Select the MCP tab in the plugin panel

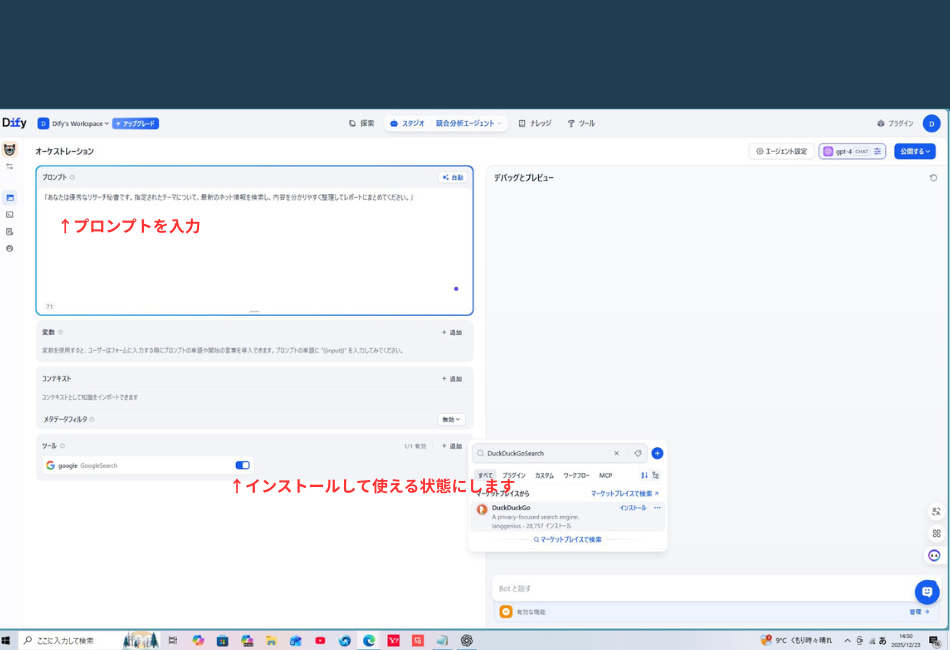(x=606, y=475)
